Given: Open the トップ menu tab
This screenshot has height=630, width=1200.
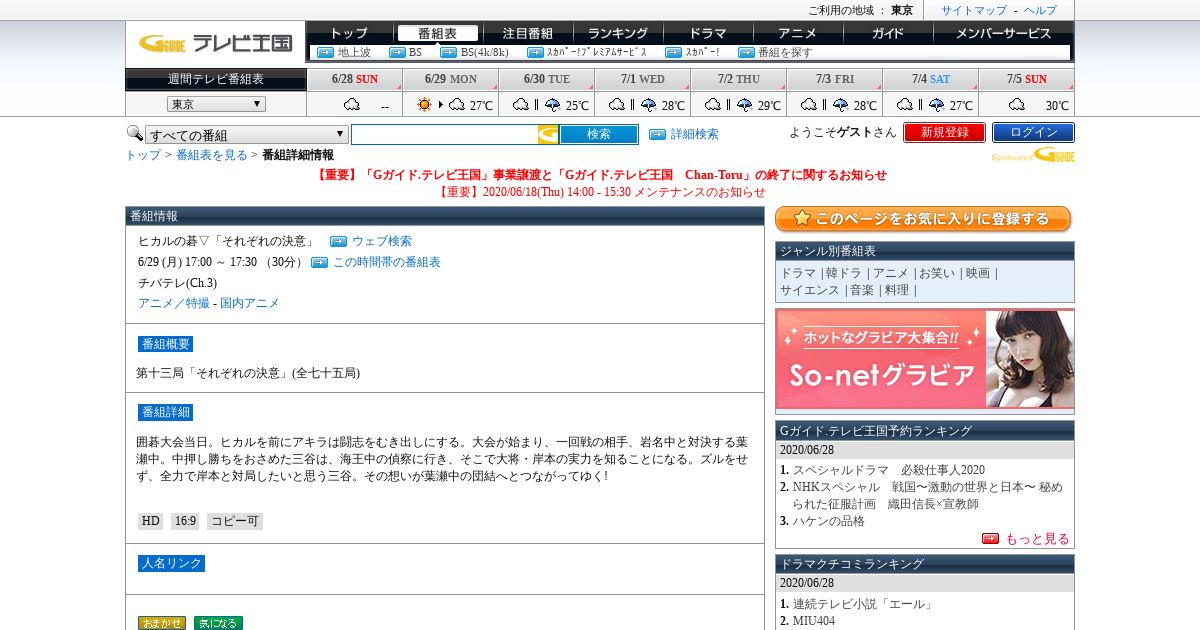Looking at the screenshot, I should (x=349, y=33).
